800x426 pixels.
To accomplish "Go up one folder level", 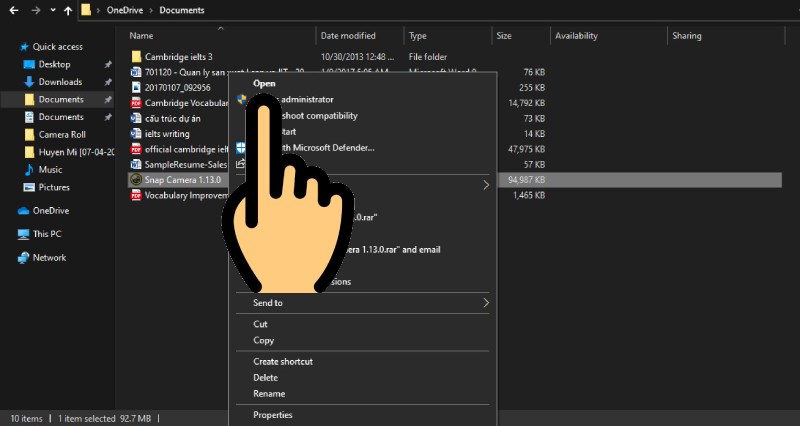I will pos(67,10).
